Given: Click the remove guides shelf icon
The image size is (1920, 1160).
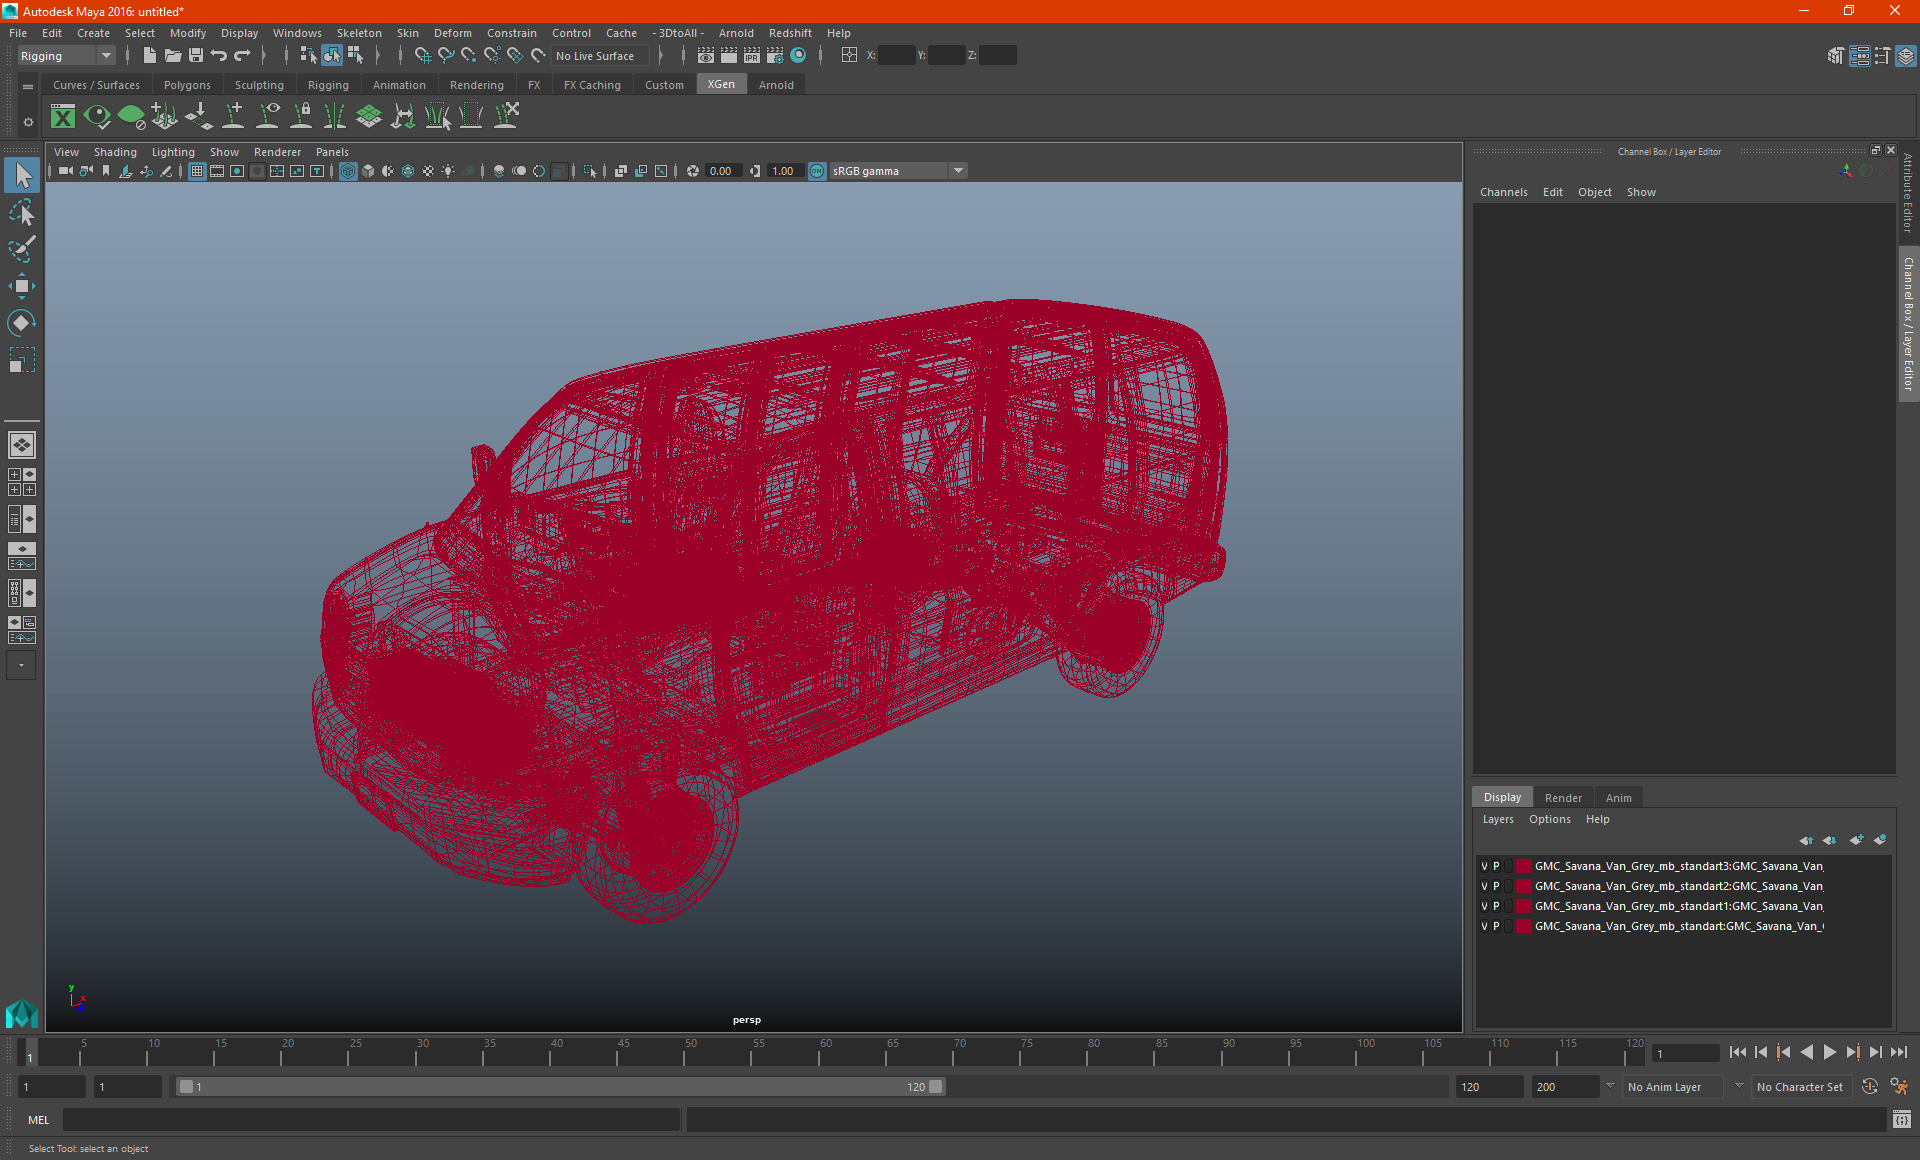Looking at the screenshot, I should 507,116.
